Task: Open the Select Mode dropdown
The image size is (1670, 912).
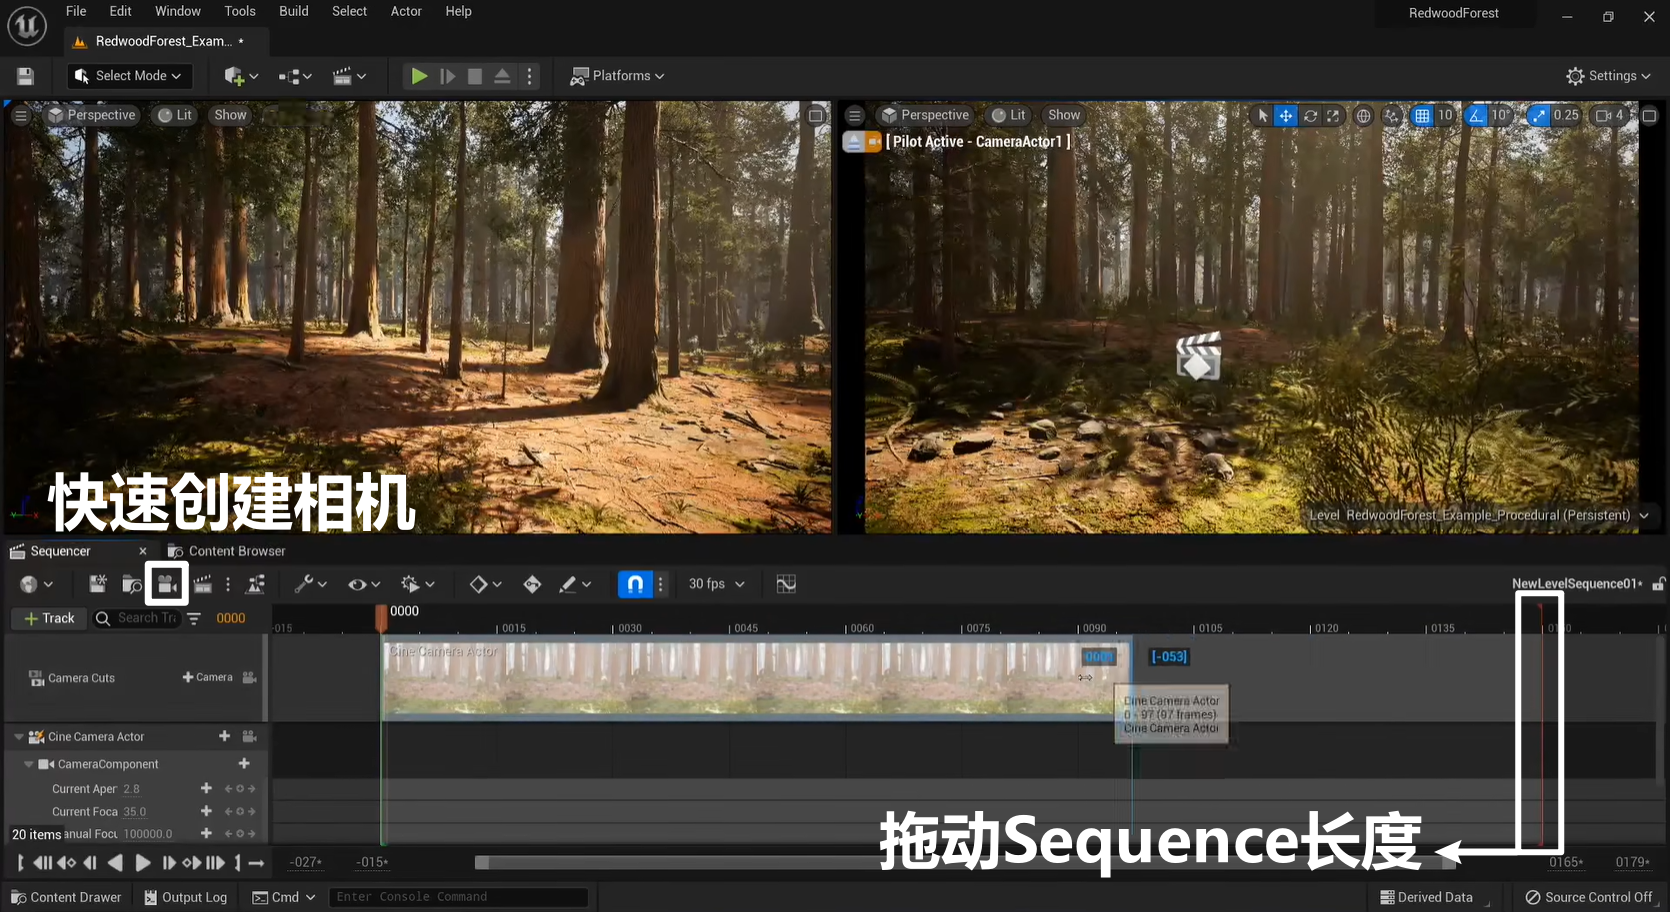Action: click(128, 76)
